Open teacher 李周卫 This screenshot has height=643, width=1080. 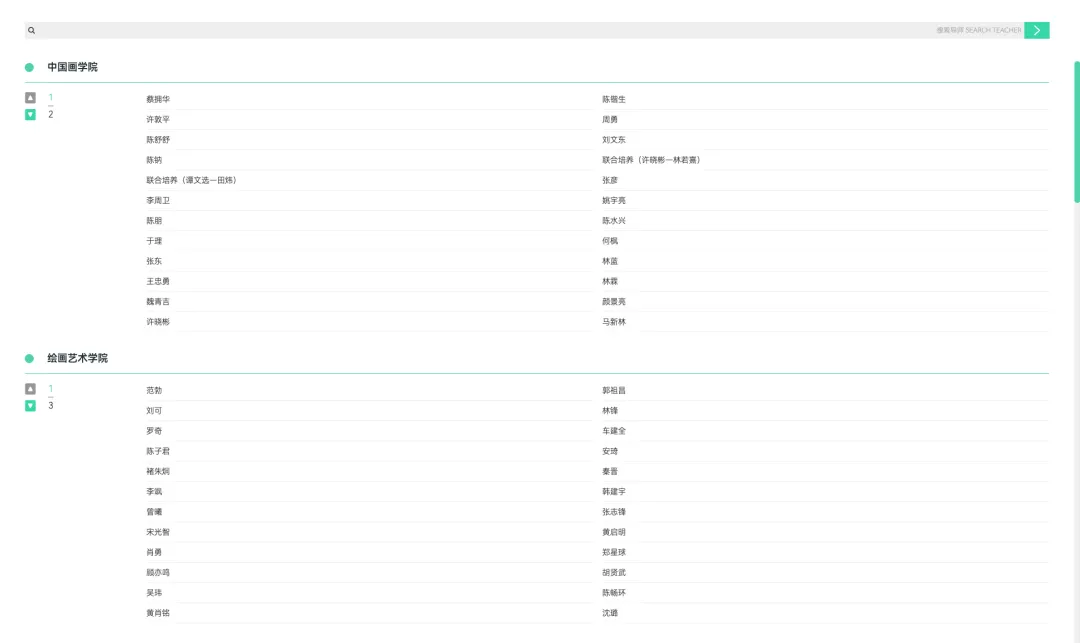click(x=158, y=200)
